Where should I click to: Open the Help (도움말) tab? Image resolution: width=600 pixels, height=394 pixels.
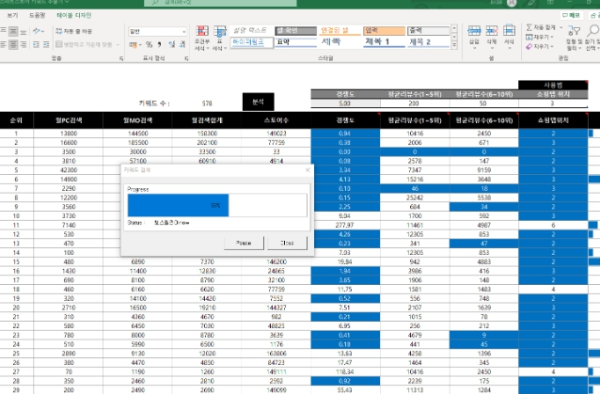37,15
